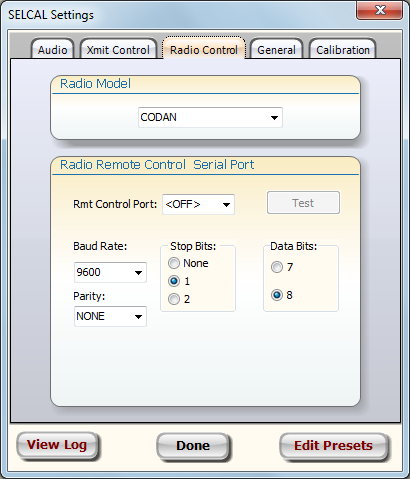Close the SELCAL Settings window
Screen dimensions: 410x479
[x=380, y=10]
